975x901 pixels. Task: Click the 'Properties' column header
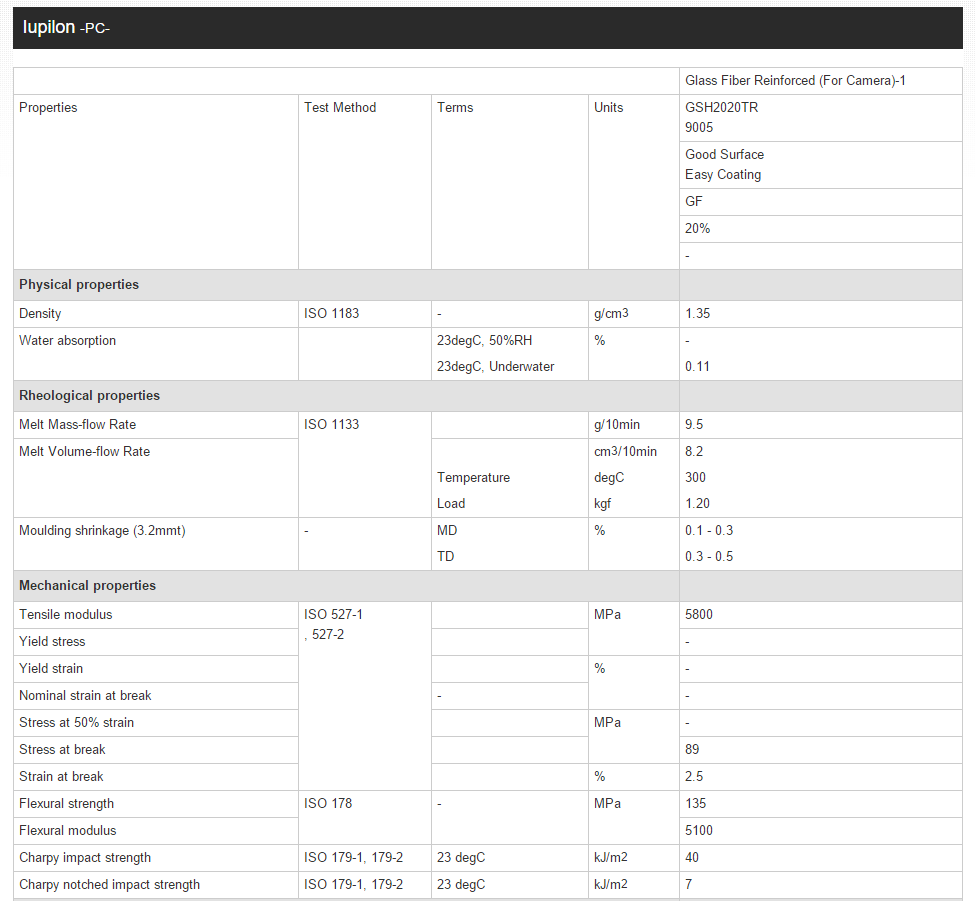[x=48, y=108]
